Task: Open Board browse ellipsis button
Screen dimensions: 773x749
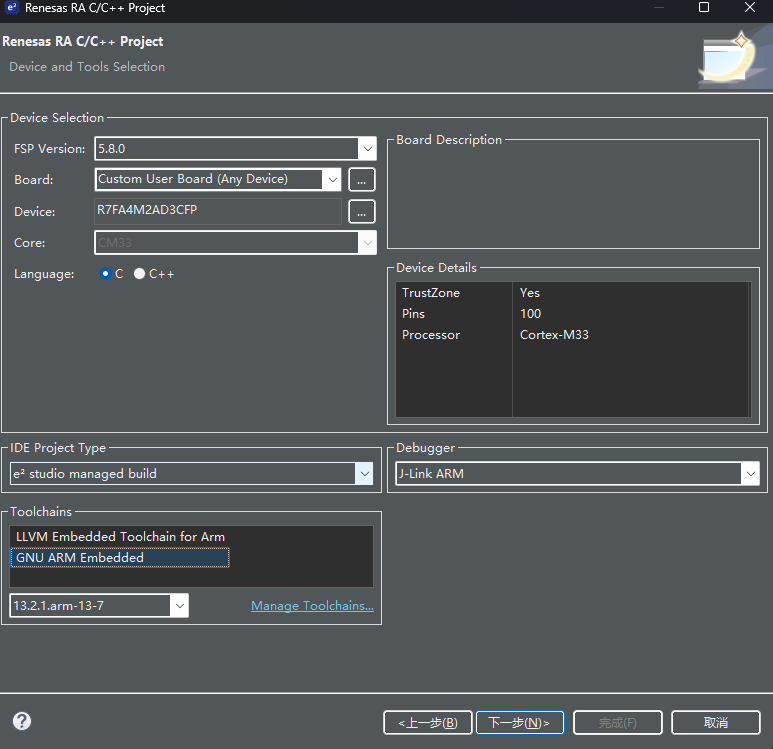Action: click(x=361, y=180)
